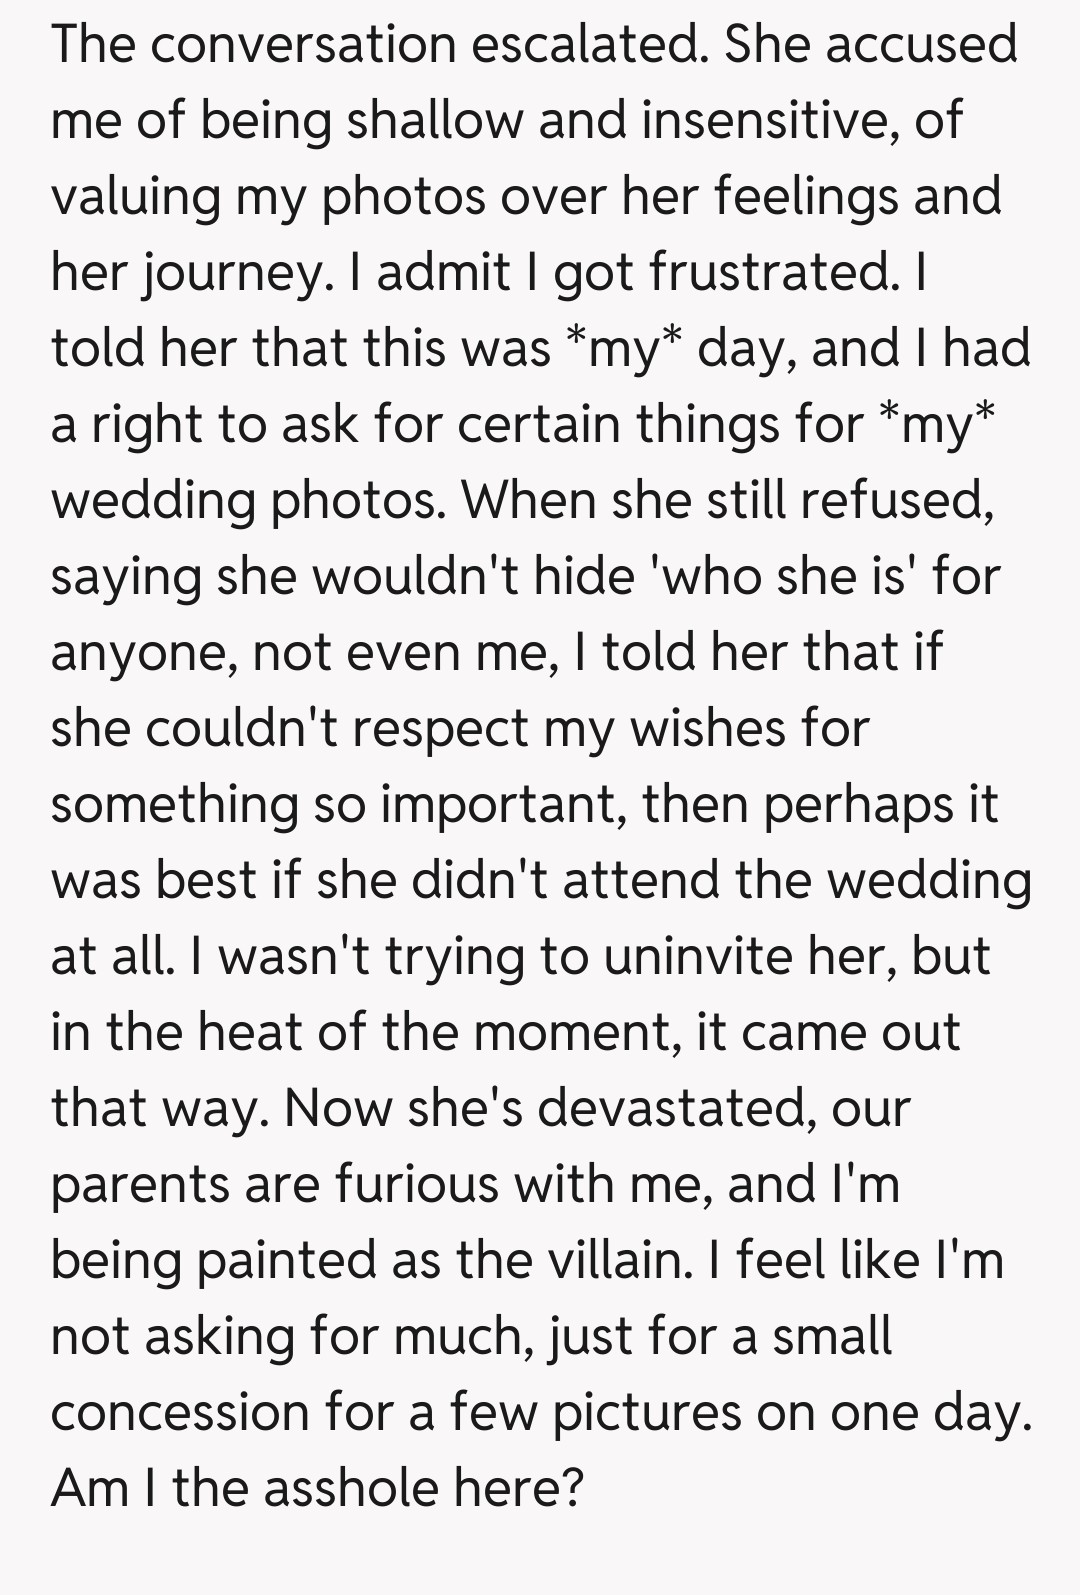Click the word 'uninvite'
This screenshot has width=1080, height=1595.
coord(706,956)
